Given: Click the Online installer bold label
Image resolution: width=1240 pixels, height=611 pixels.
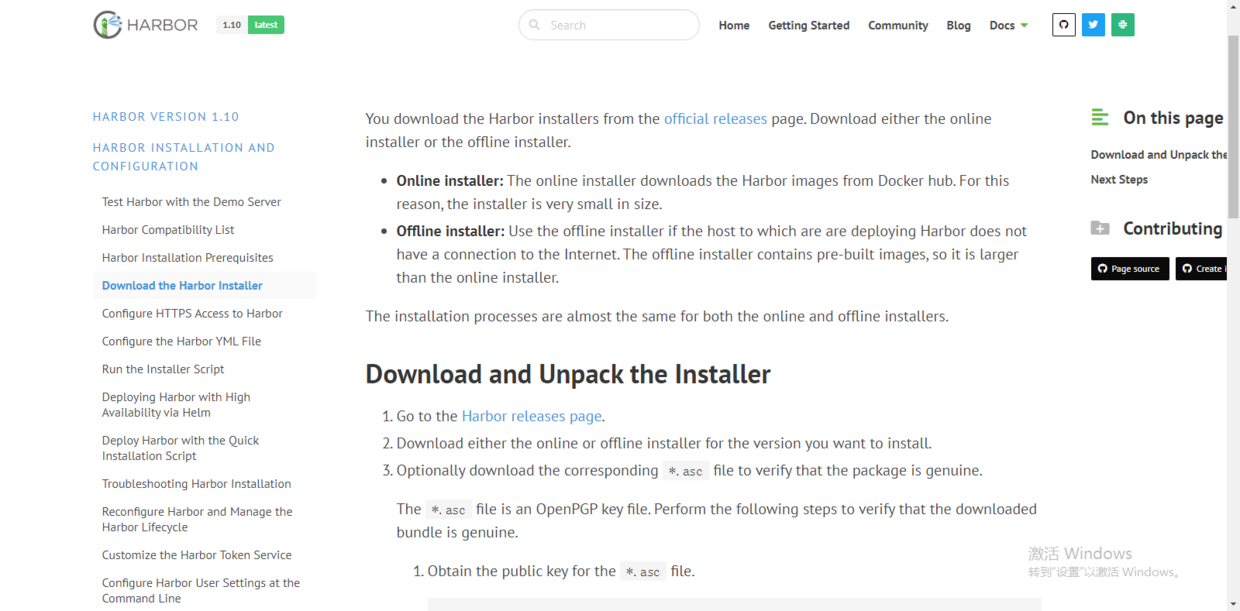Looking at the screenshot, I should (449, 181).
